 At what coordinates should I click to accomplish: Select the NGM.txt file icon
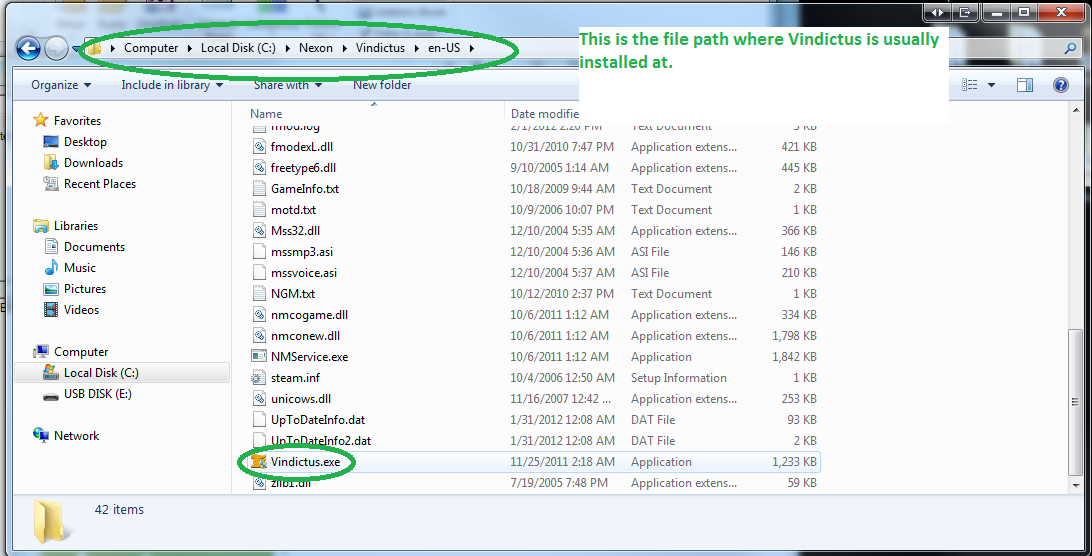(x=259, y=293)
